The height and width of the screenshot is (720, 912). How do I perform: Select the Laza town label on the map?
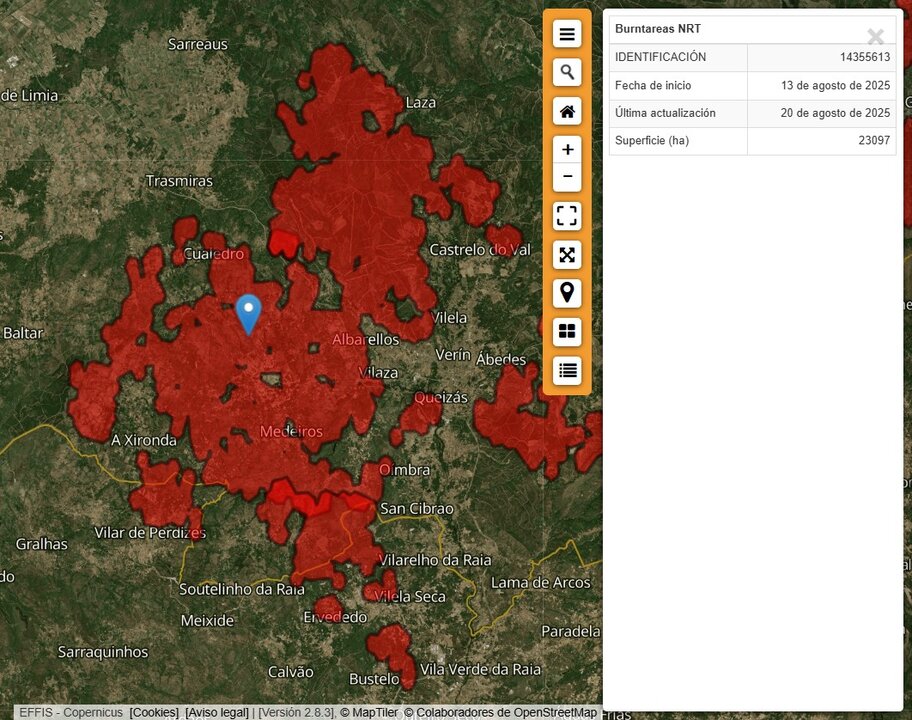point(421,102)
